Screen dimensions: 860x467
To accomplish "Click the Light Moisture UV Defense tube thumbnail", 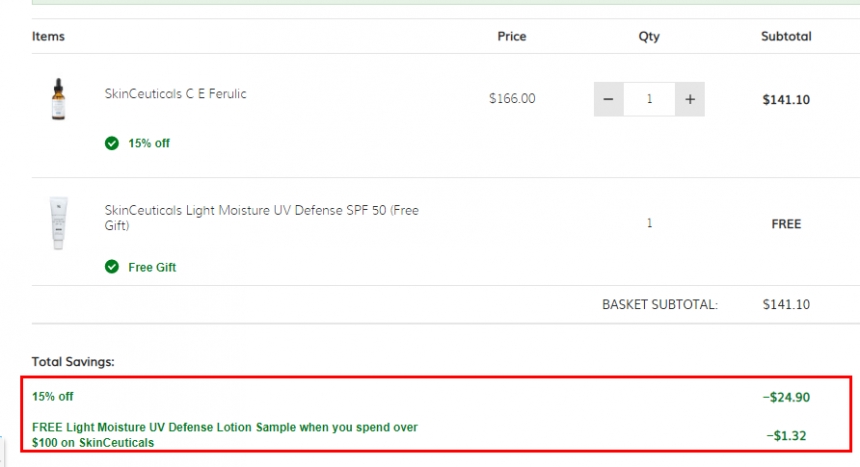I will tap(59, 223).
